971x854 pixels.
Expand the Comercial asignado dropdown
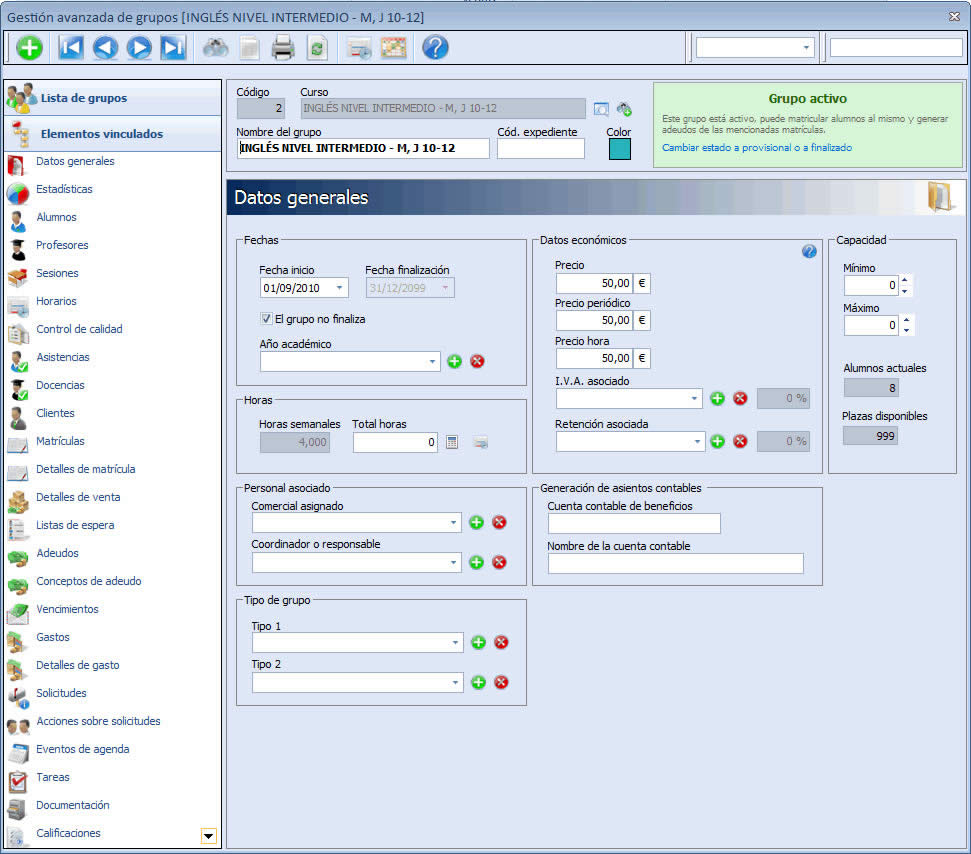coord(453,523)
